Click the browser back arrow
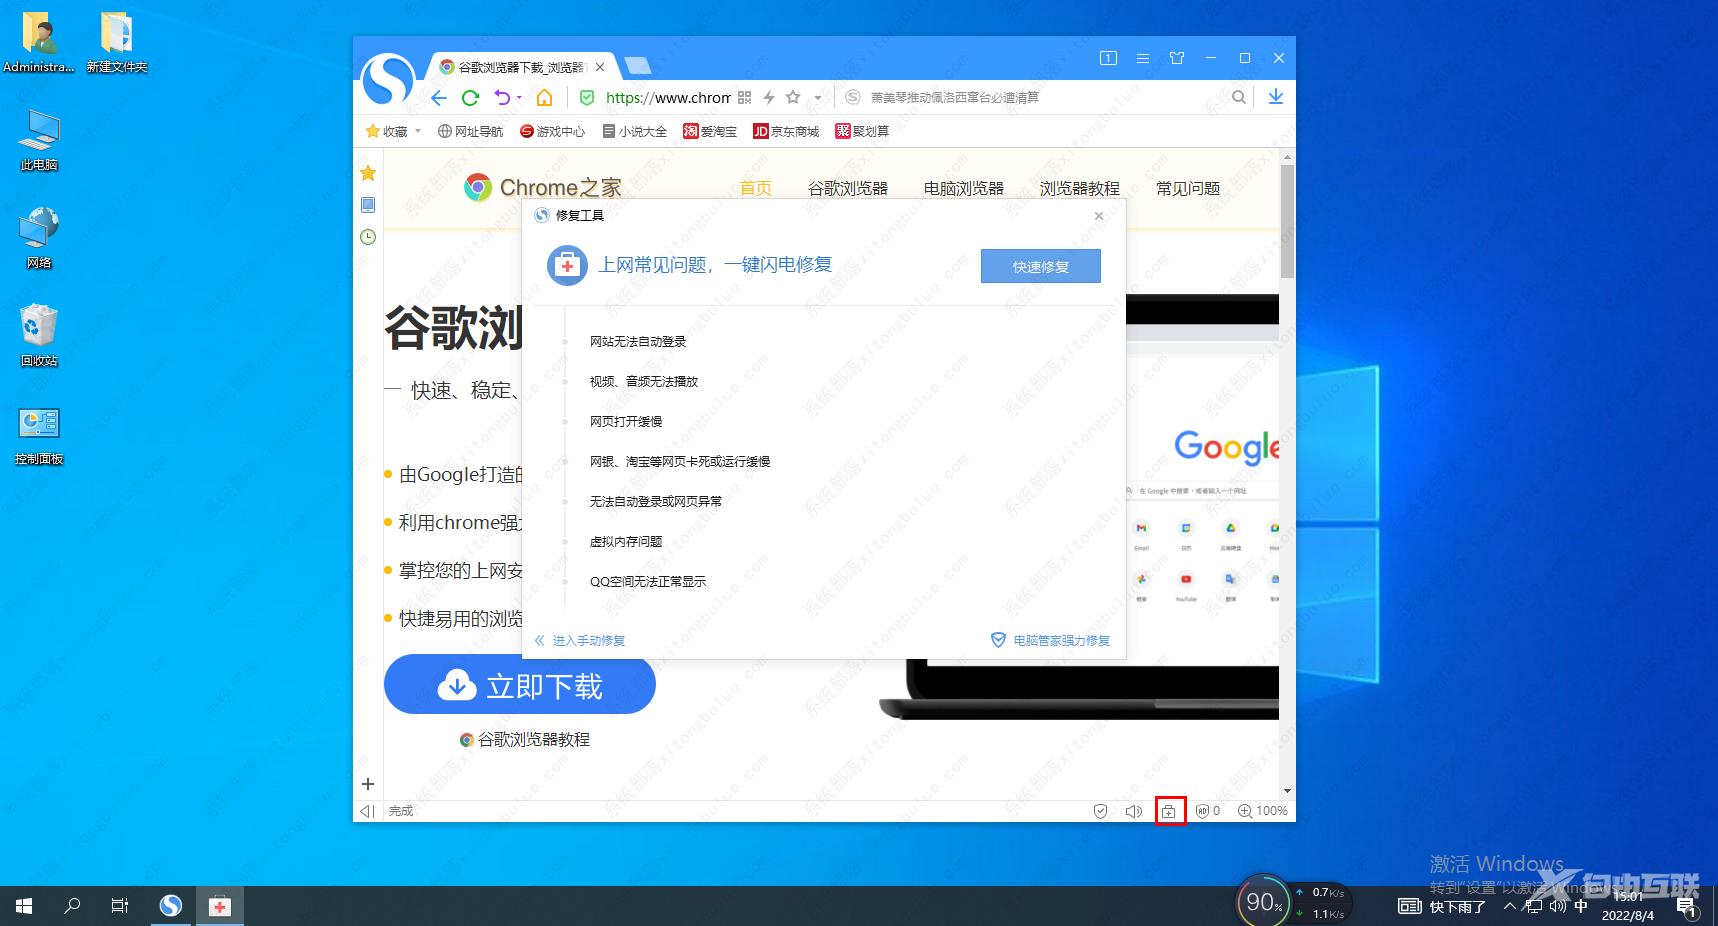This screenshot has width=1718, height=926. (x=439, y=97)
